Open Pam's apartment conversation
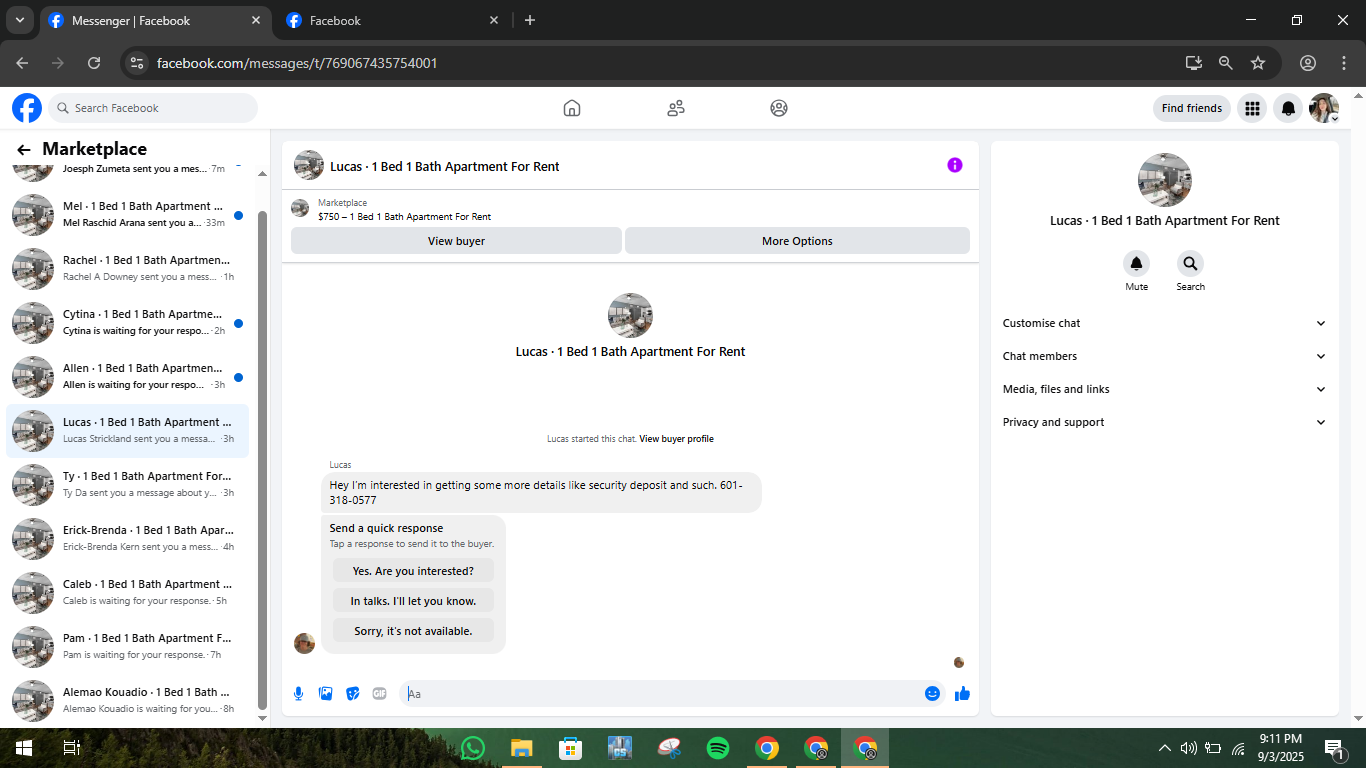1366x768 pixels. pyautogui.click(x=128, y=646)
